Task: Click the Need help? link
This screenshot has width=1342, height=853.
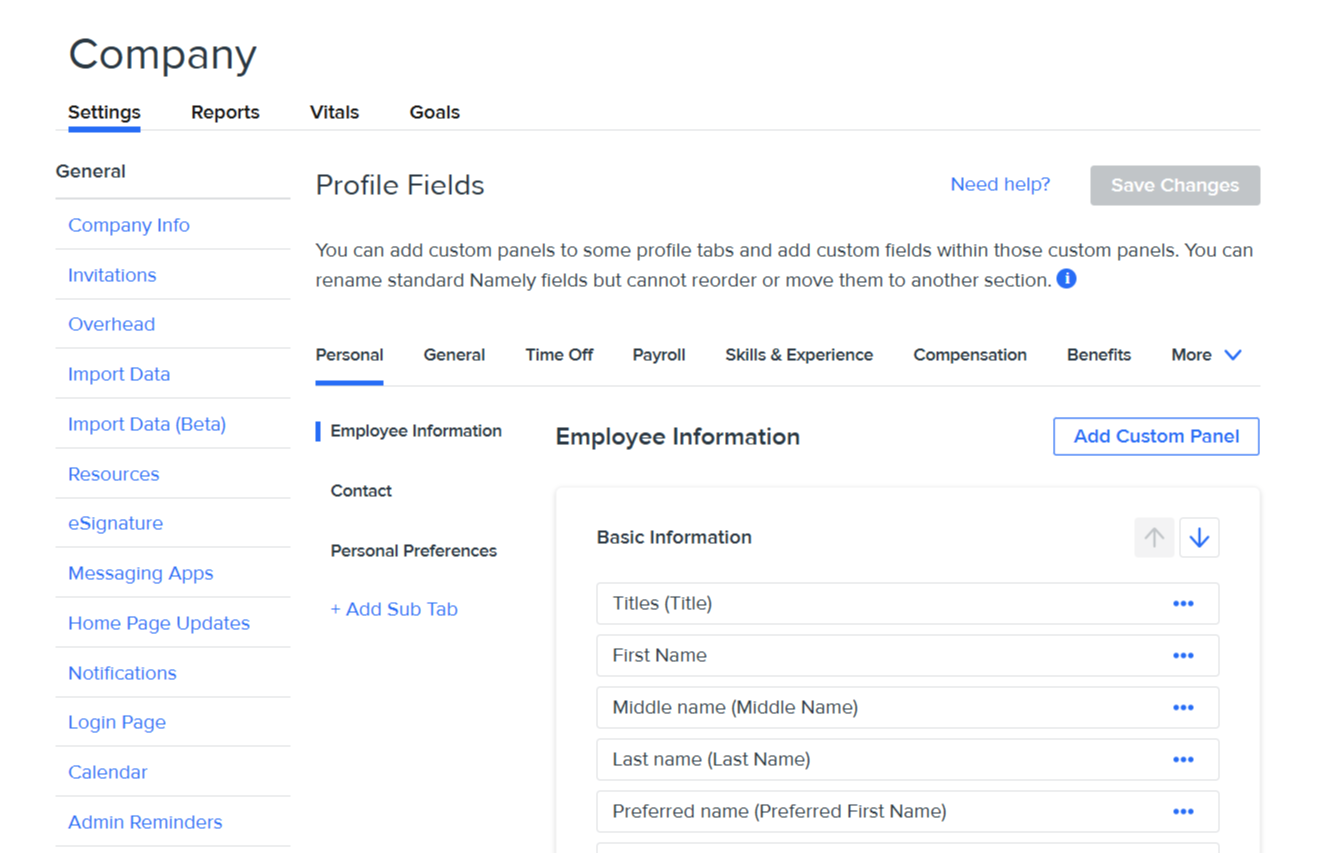Action: coord(999,185)
